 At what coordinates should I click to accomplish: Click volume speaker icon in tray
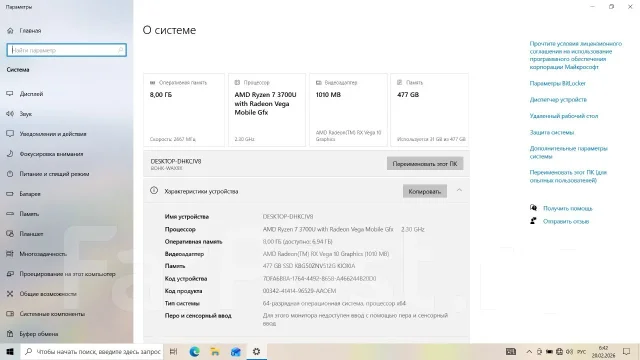coord(570,351)
